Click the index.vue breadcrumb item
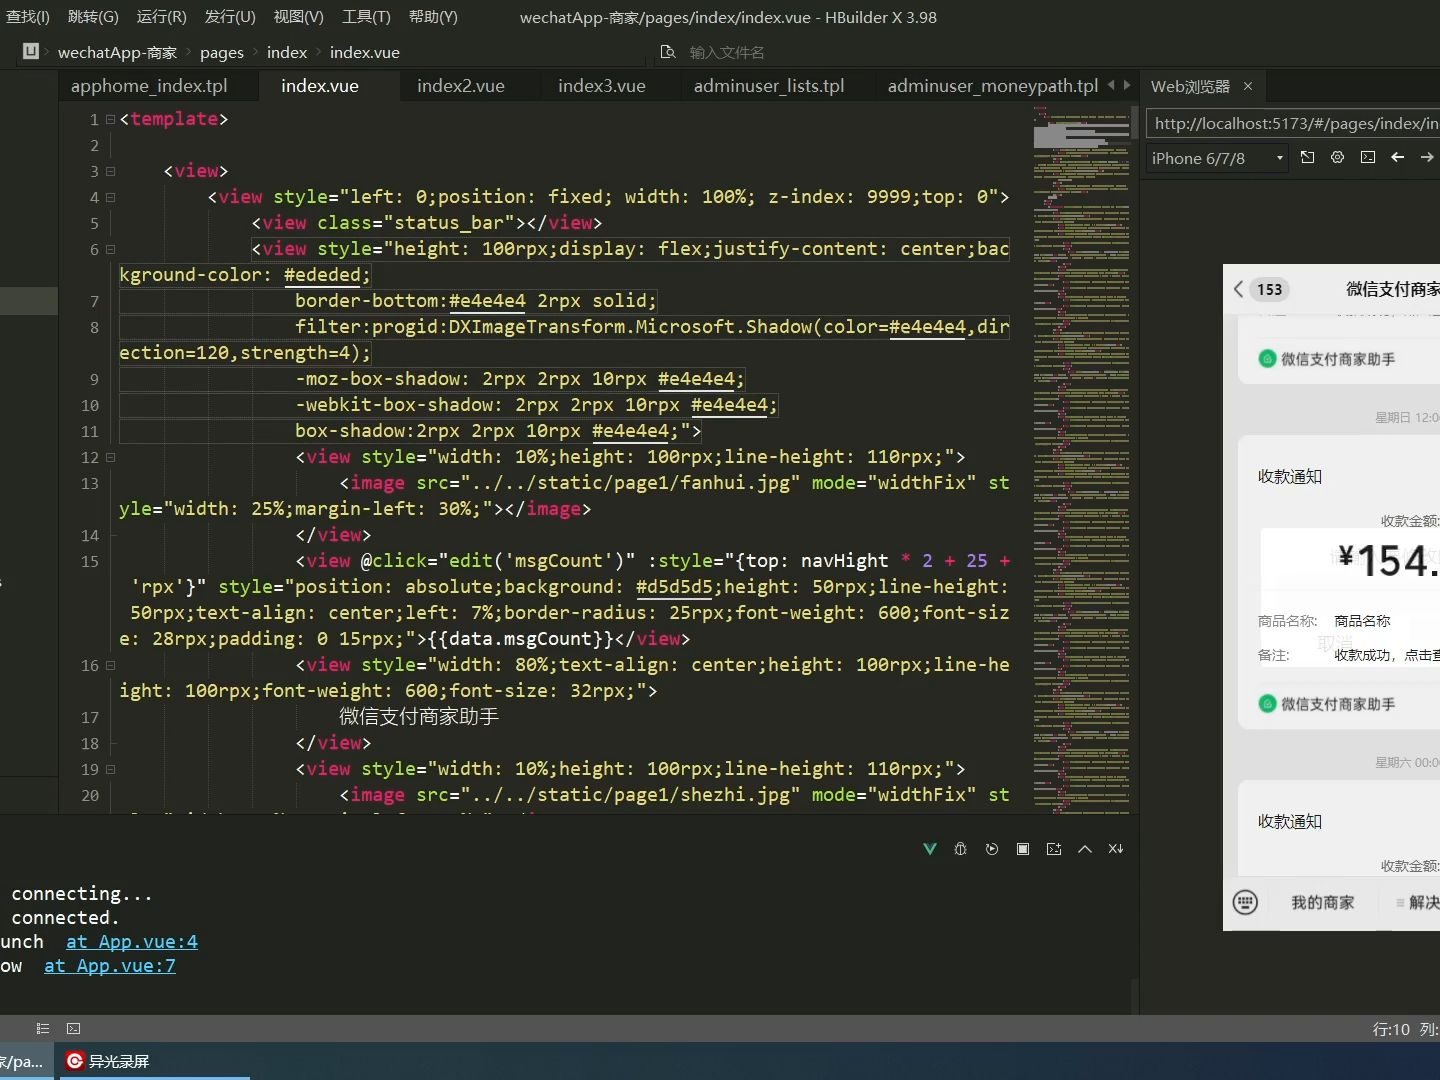The height and width of the screenshot is (1080, 1440). coord(365,52)
